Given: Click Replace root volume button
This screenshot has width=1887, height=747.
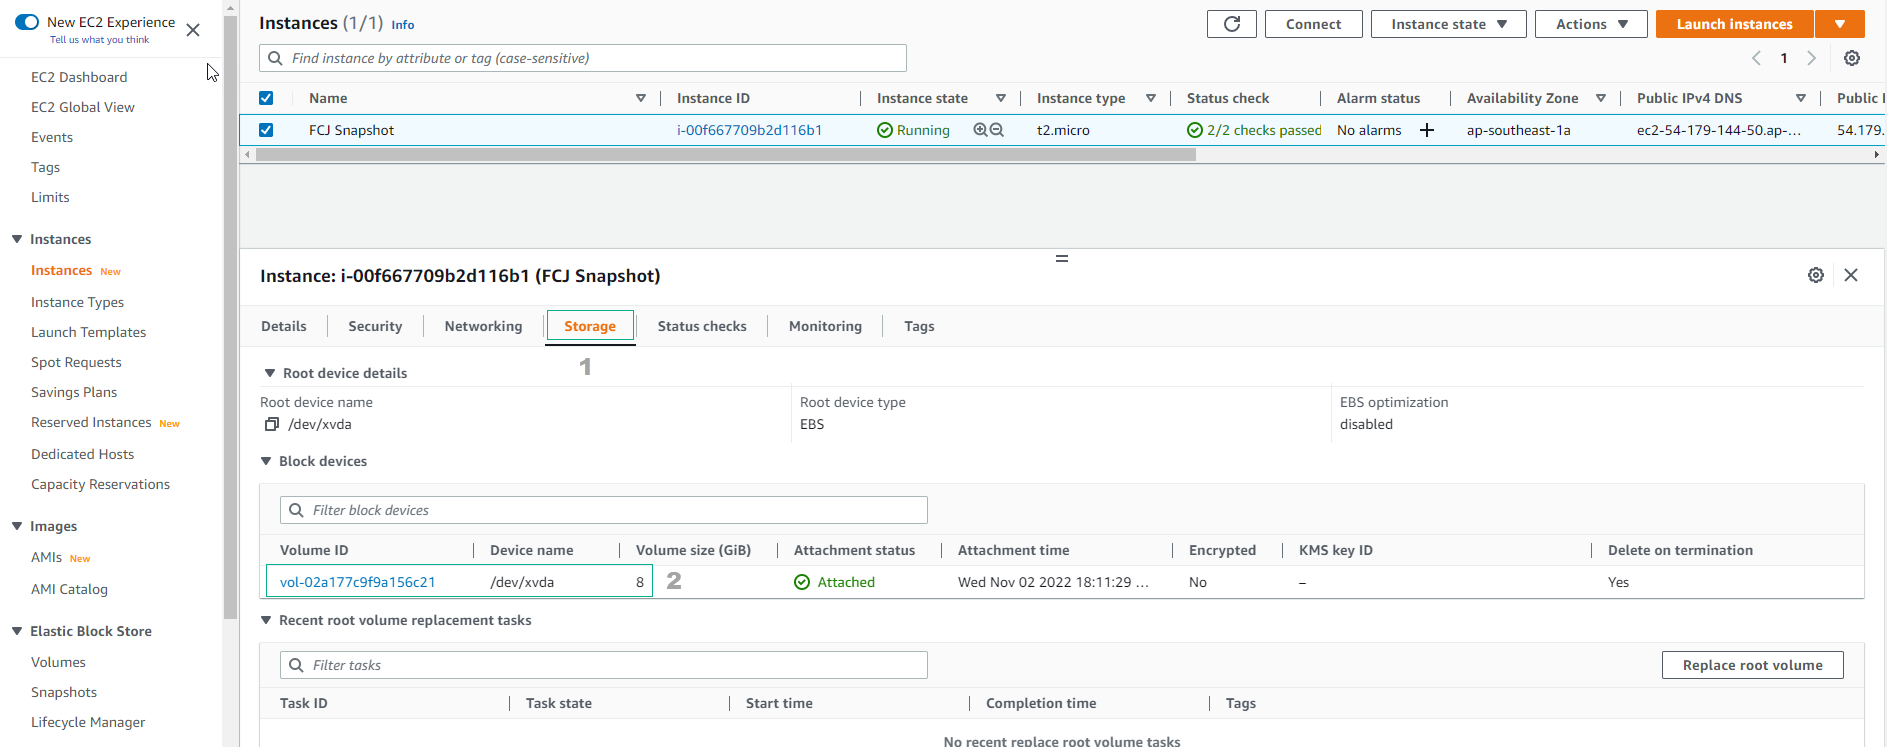Looking at the screenshot, I should click(x=1752, y=665).
